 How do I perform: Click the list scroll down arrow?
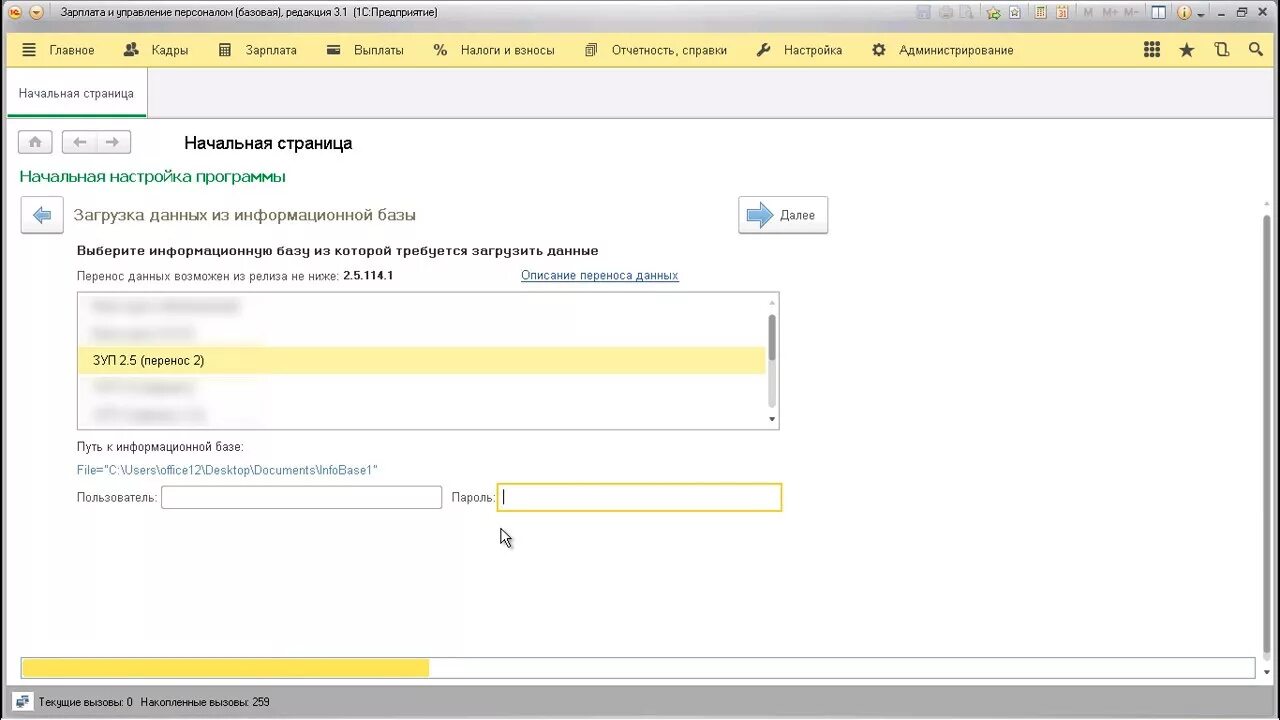tap(772, 420)
